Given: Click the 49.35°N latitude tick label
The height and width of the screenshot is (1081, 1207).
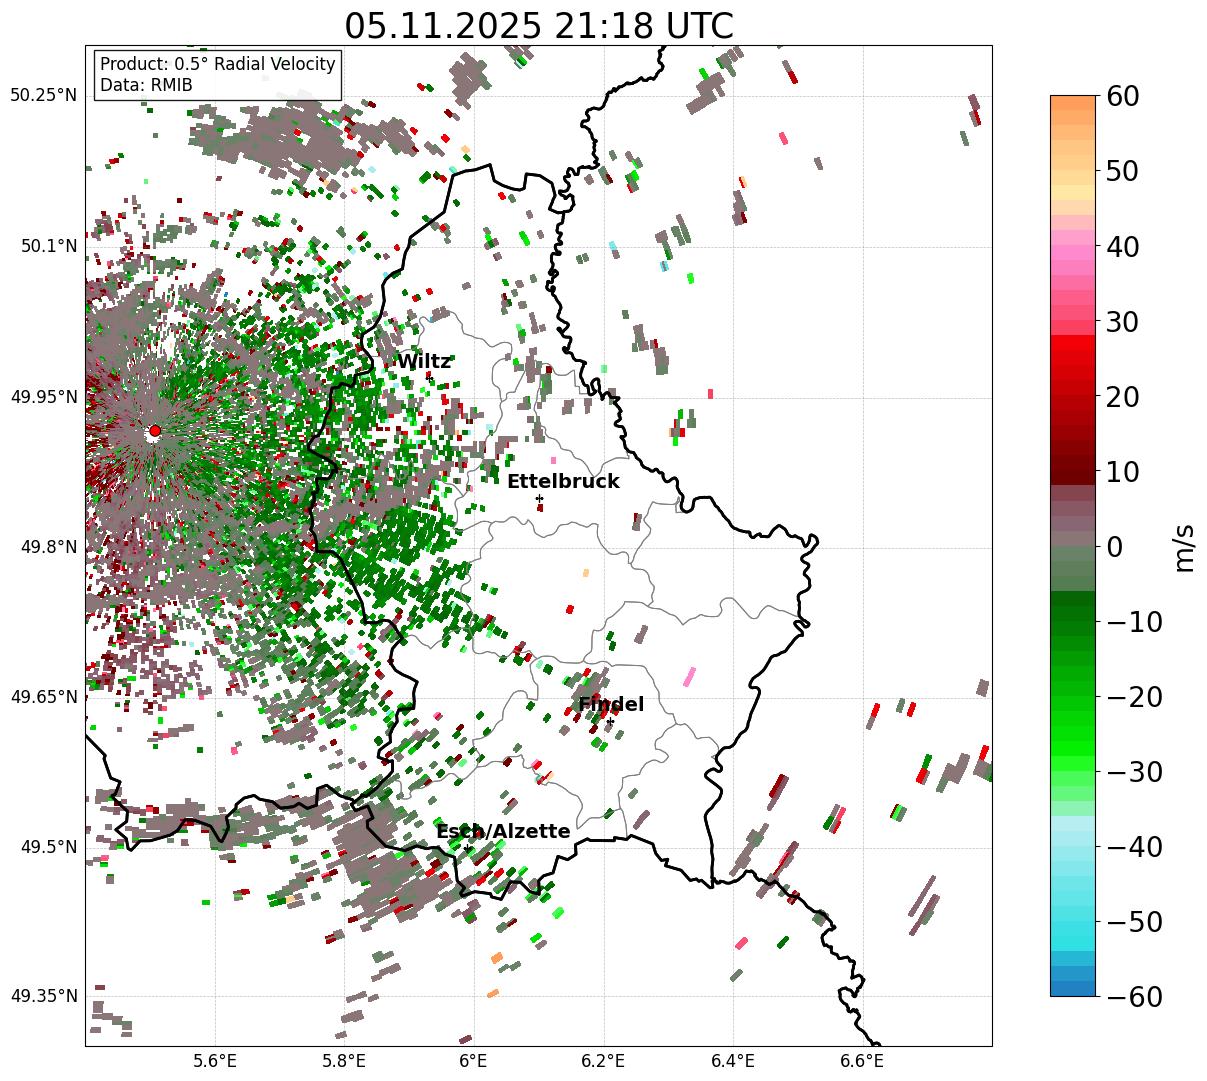Looking at the screenshot, I should pos(43,996).
